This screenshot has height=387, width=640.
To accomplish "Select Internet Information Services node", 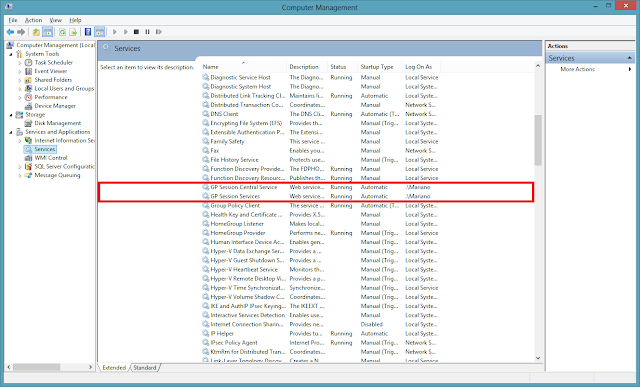I will click(x=64, y=140).
